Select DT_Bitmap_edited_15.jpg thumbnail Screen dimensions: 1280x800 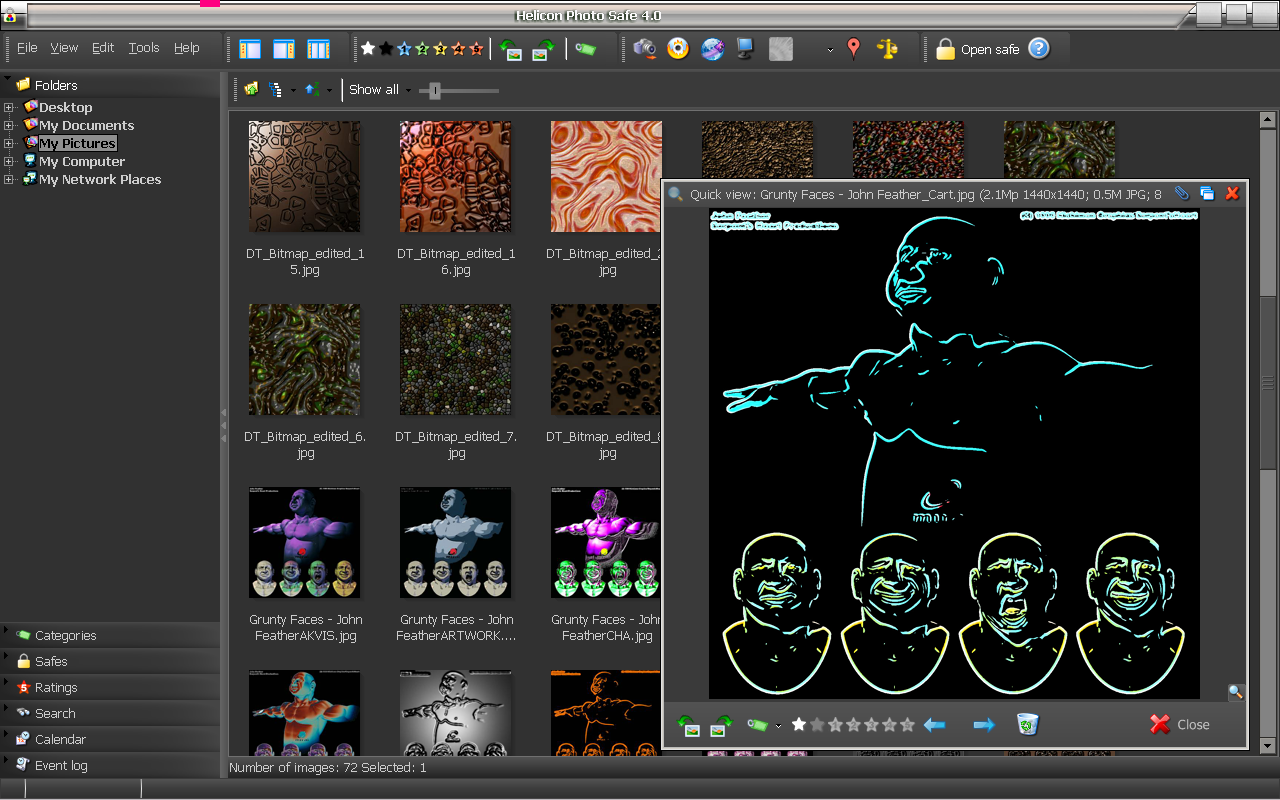[x=305, y=177]
